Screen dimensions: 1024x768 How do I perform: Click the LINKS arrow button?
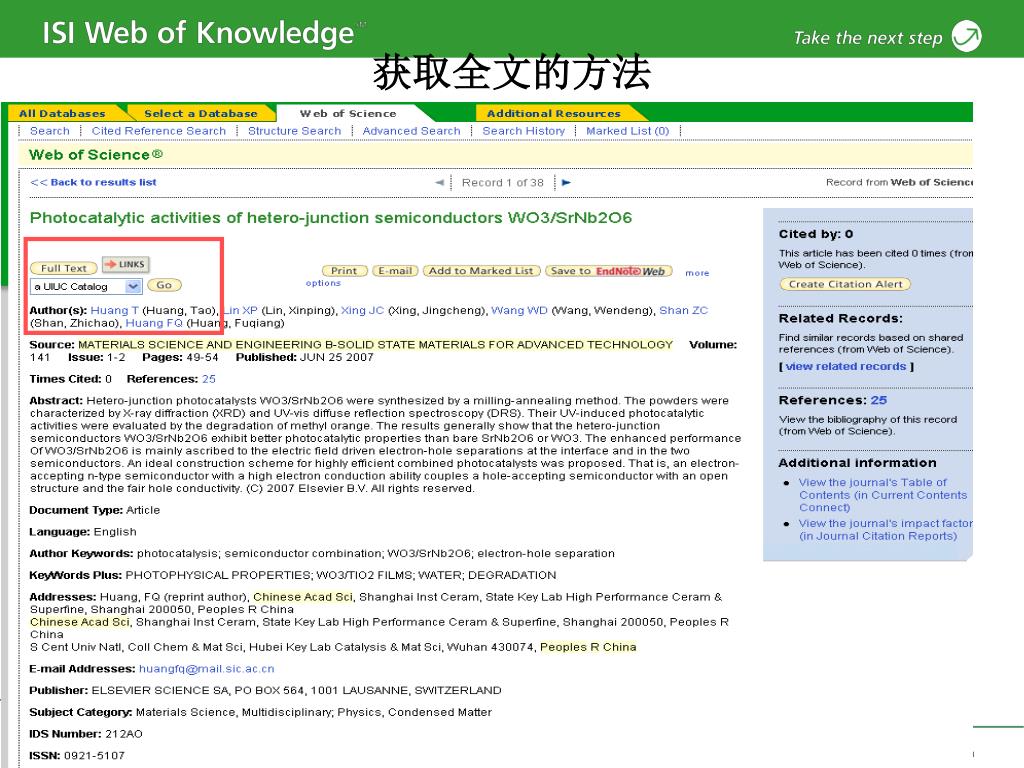coord(126,264)
